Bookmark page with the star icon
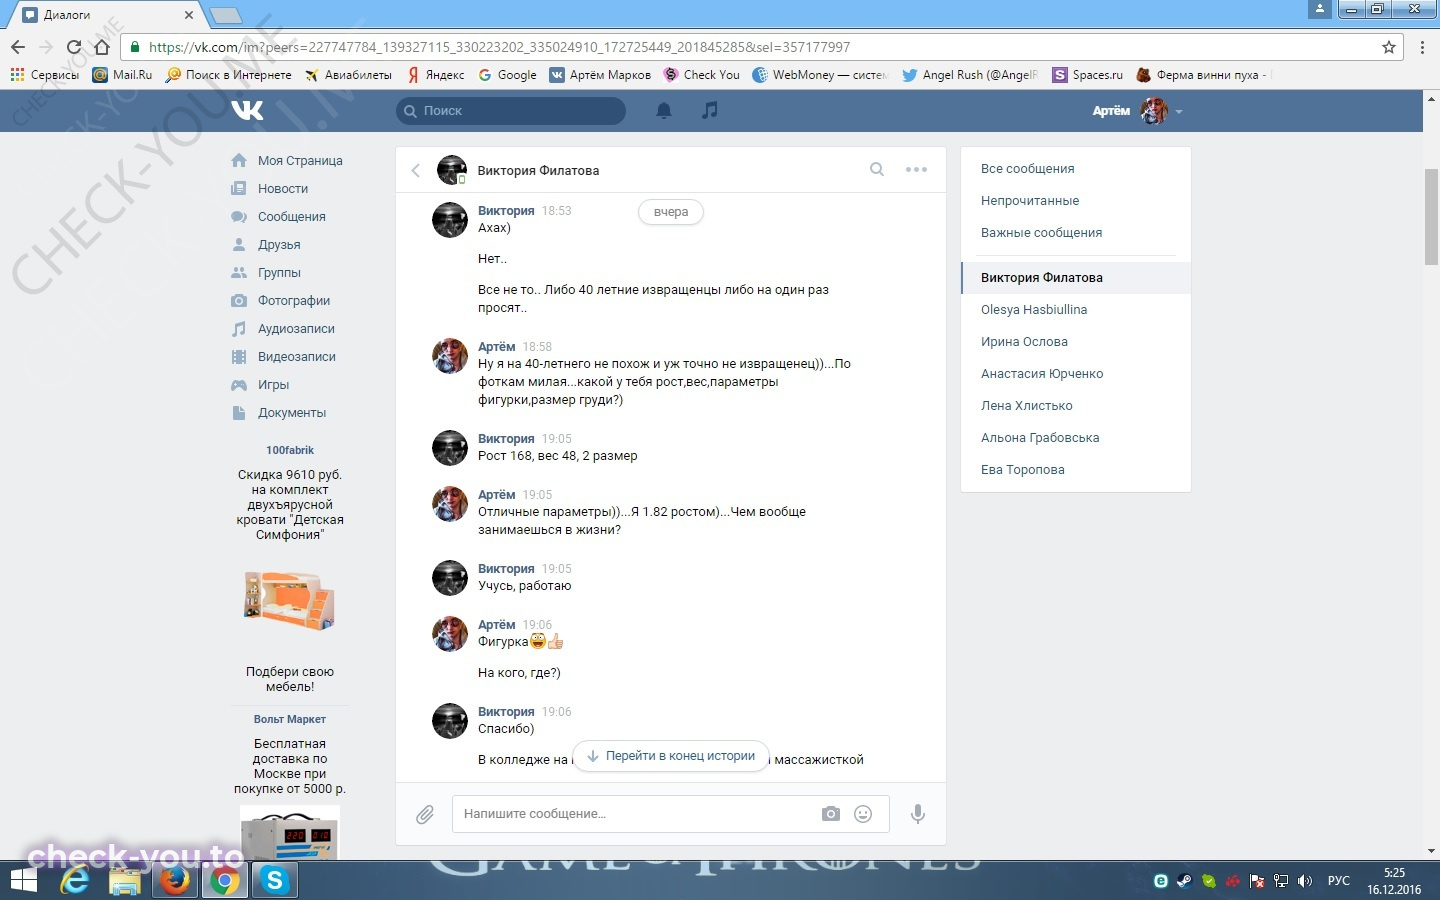This screenshot has height=900, width=1440. click(1389, 47)
